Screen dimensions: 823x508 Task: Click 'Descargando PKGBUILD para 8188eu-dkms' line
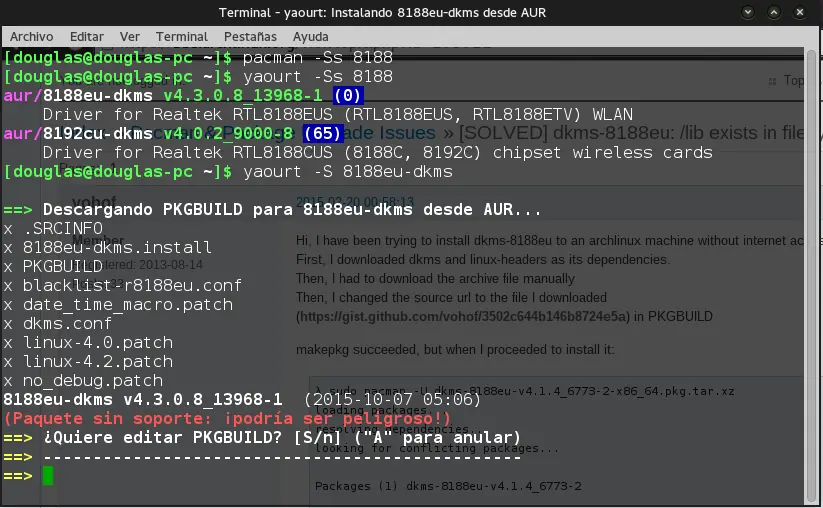point(272,209)
